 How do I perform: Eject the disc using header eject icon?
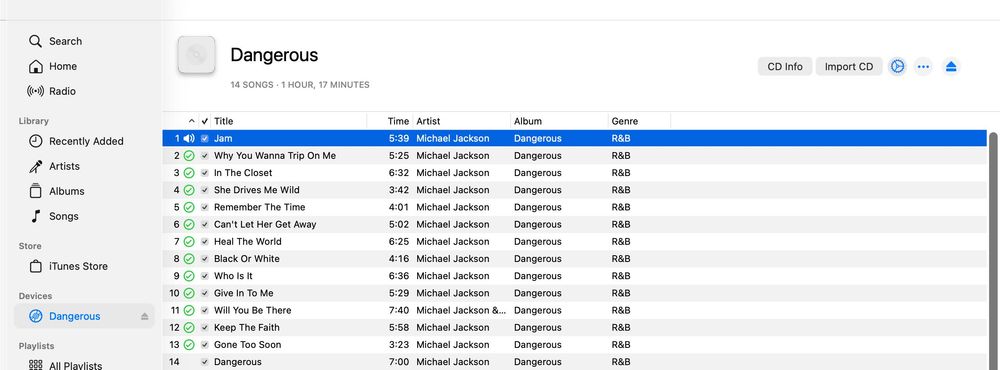point(951,66)
